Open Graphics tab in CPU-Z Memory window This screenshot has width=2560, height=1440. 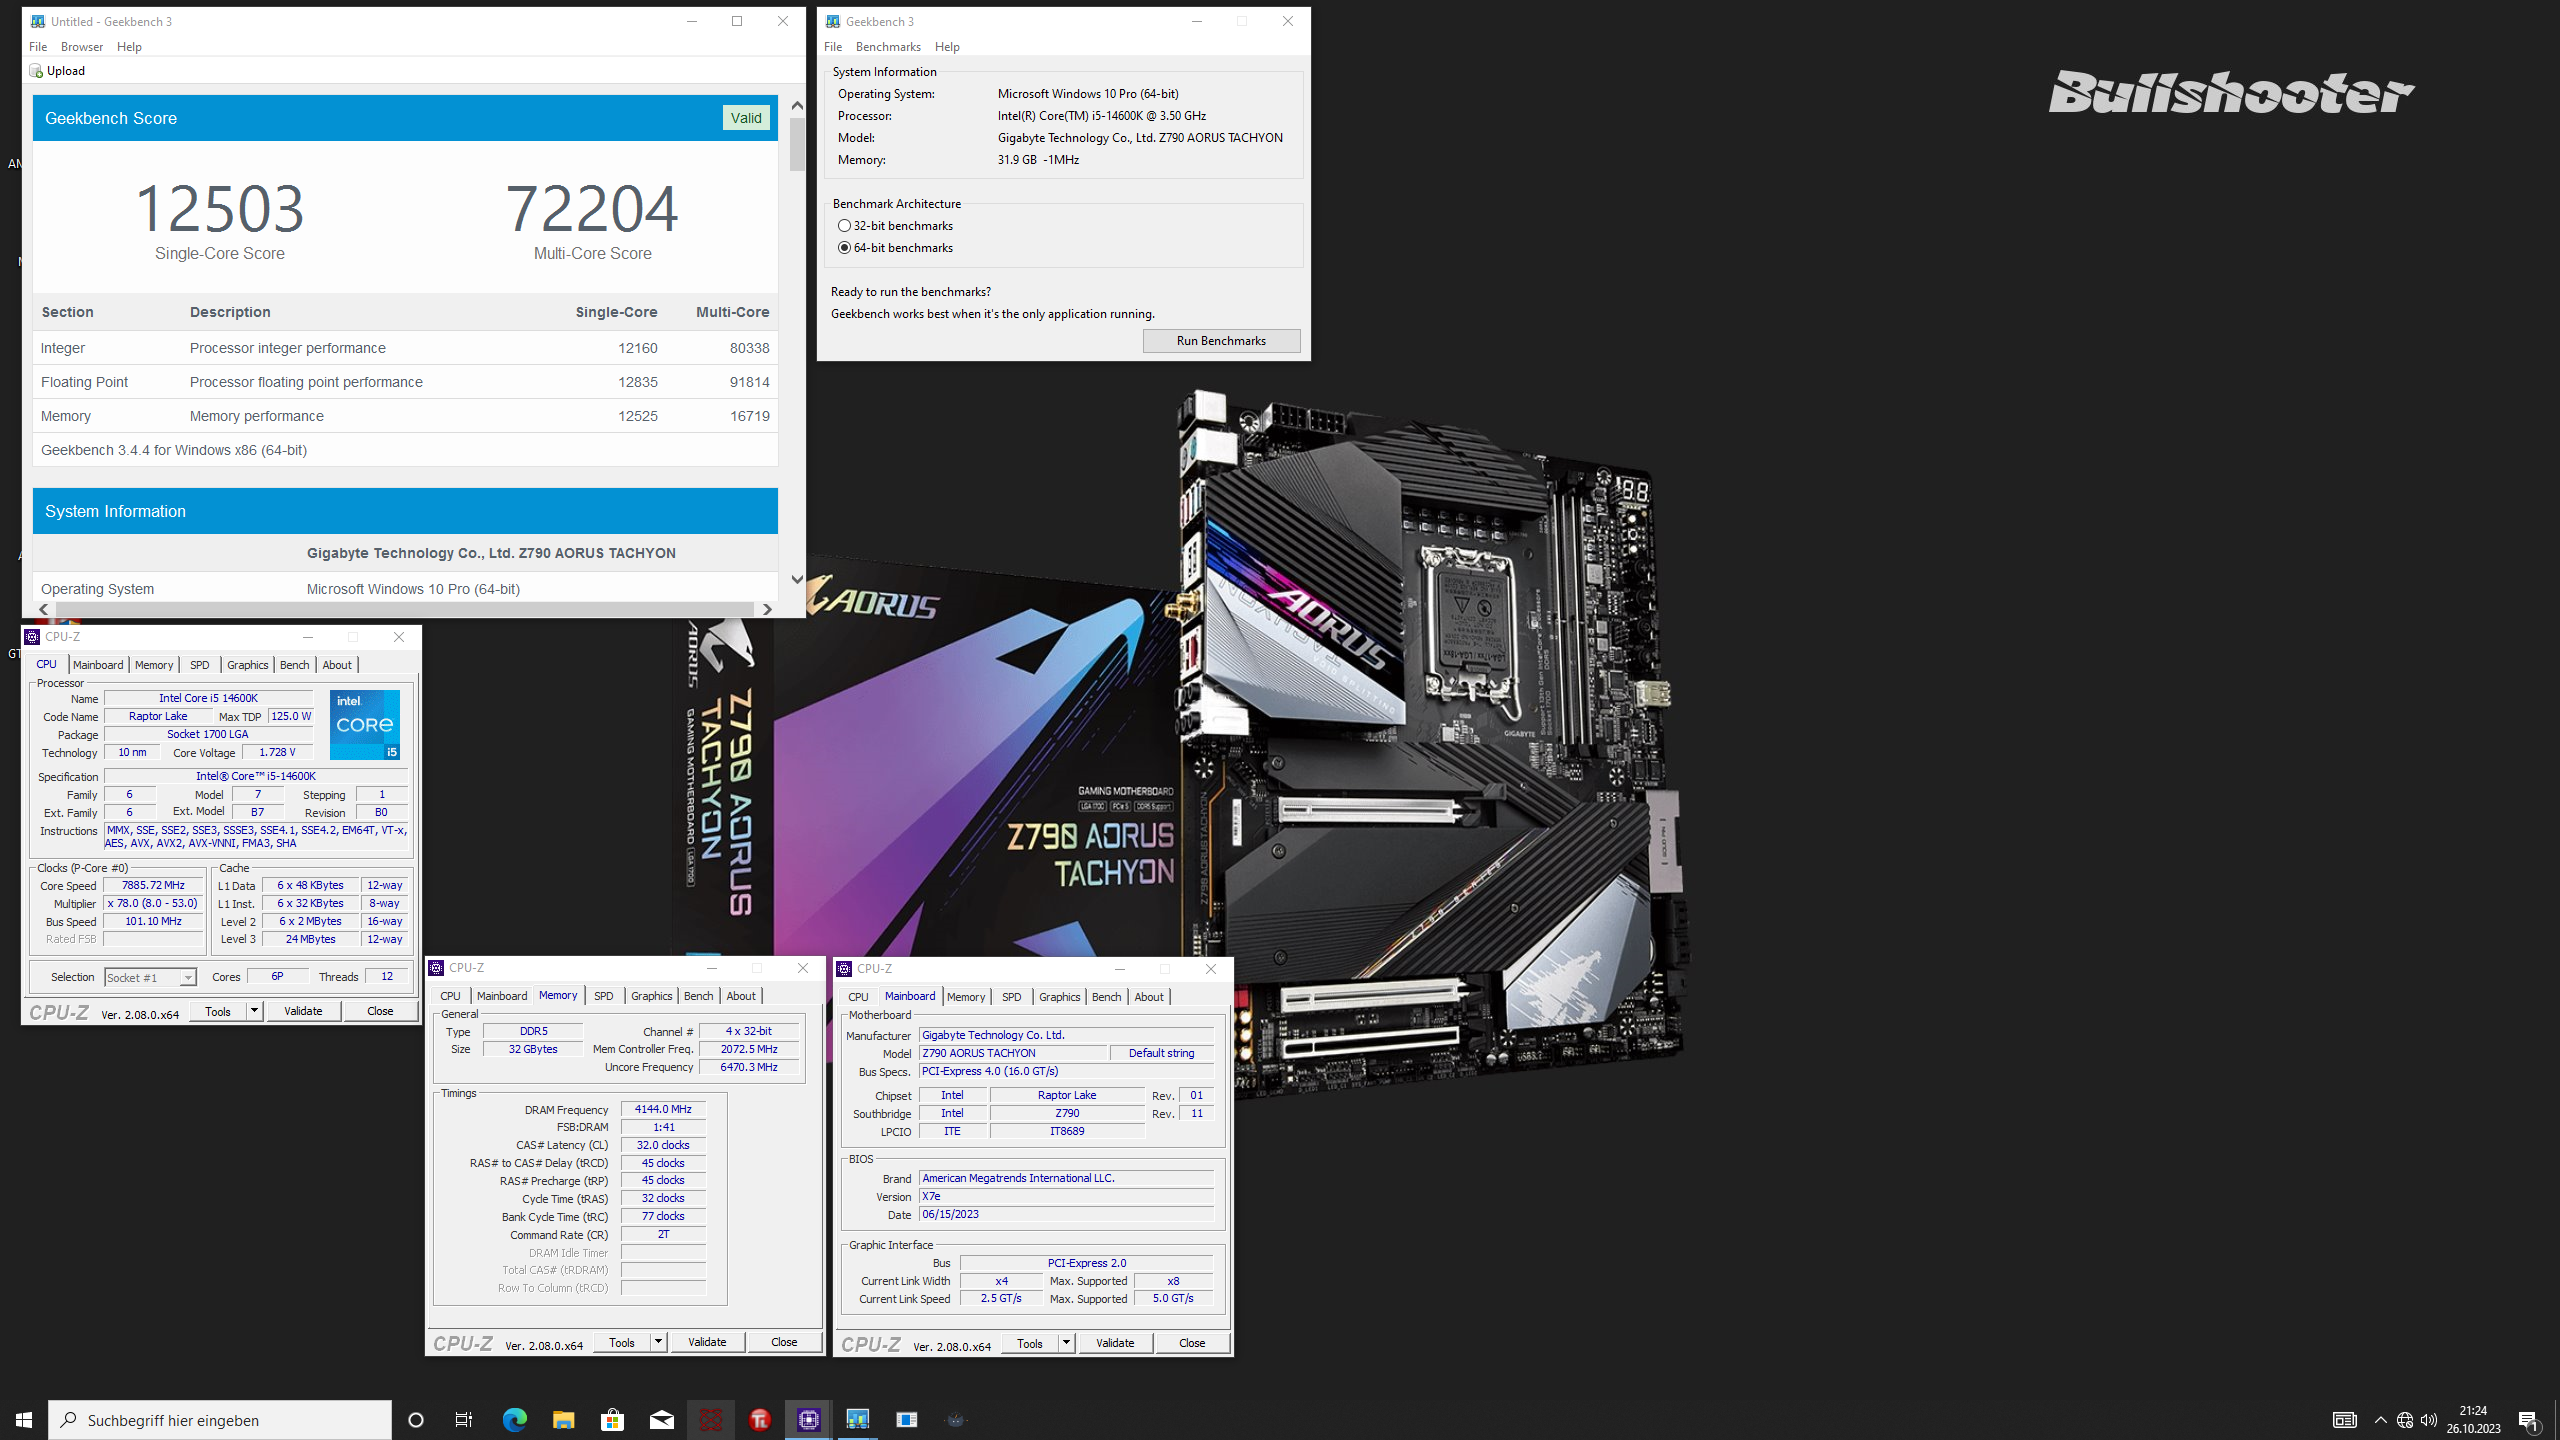(652, 996)
